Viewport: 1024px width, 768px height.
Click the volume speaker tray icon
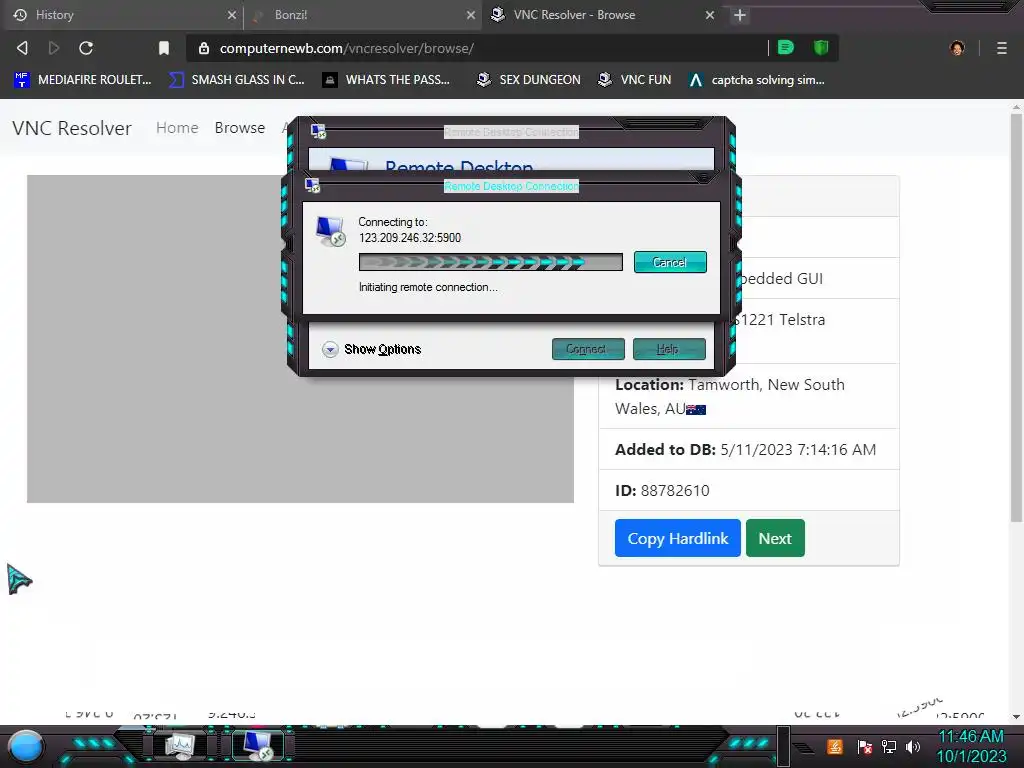[913, 746]
